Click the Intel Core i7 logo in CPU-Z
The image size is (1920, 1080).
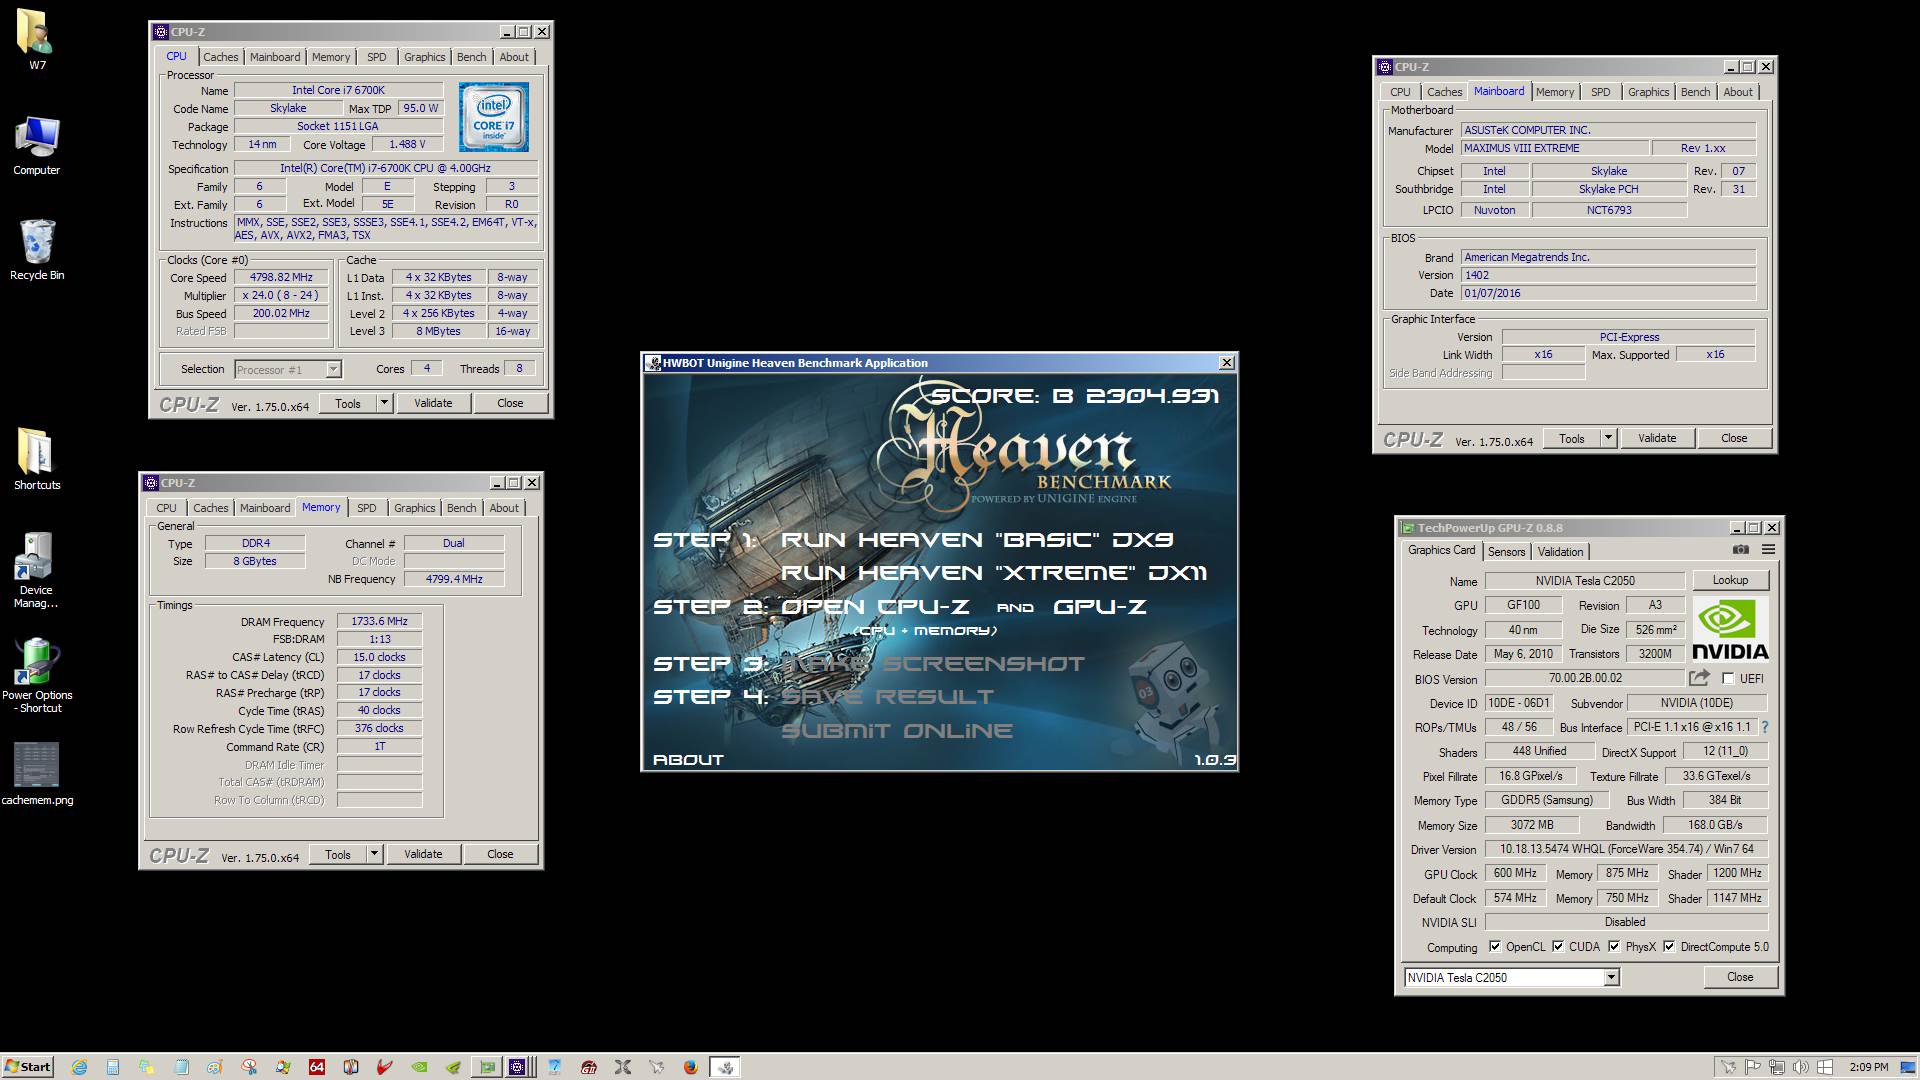pyautogui.click(x=494, y=117)
